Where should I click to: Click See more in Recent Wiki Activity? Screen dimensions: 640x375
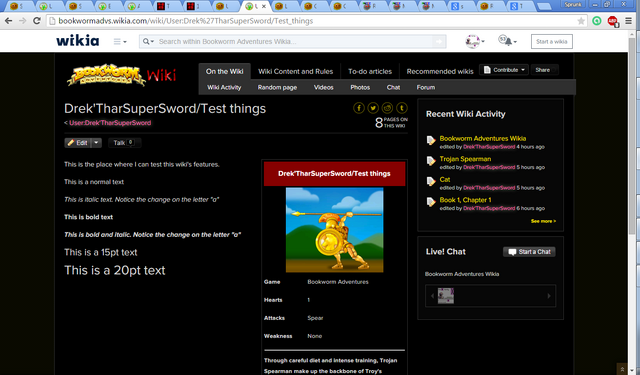coord(543,221)
